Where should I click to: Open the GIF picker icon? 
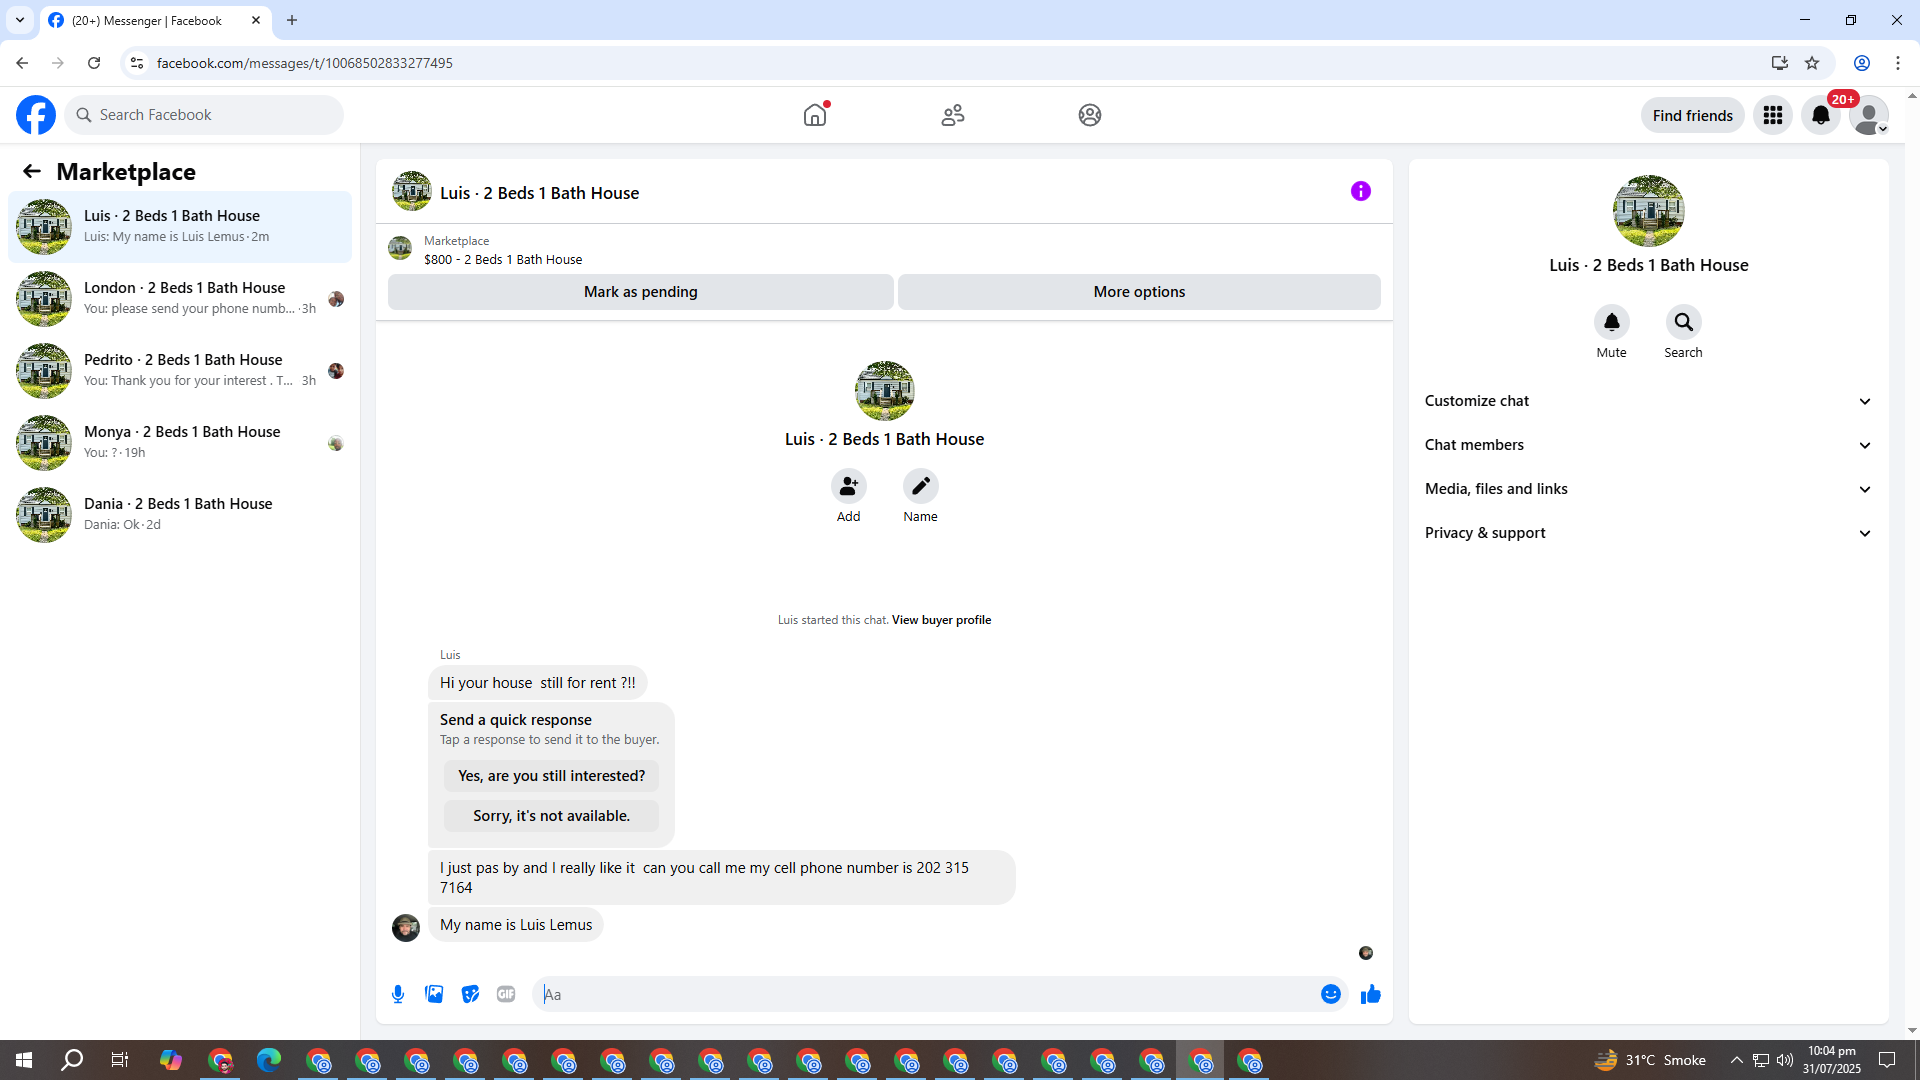[x=506, y=994]
